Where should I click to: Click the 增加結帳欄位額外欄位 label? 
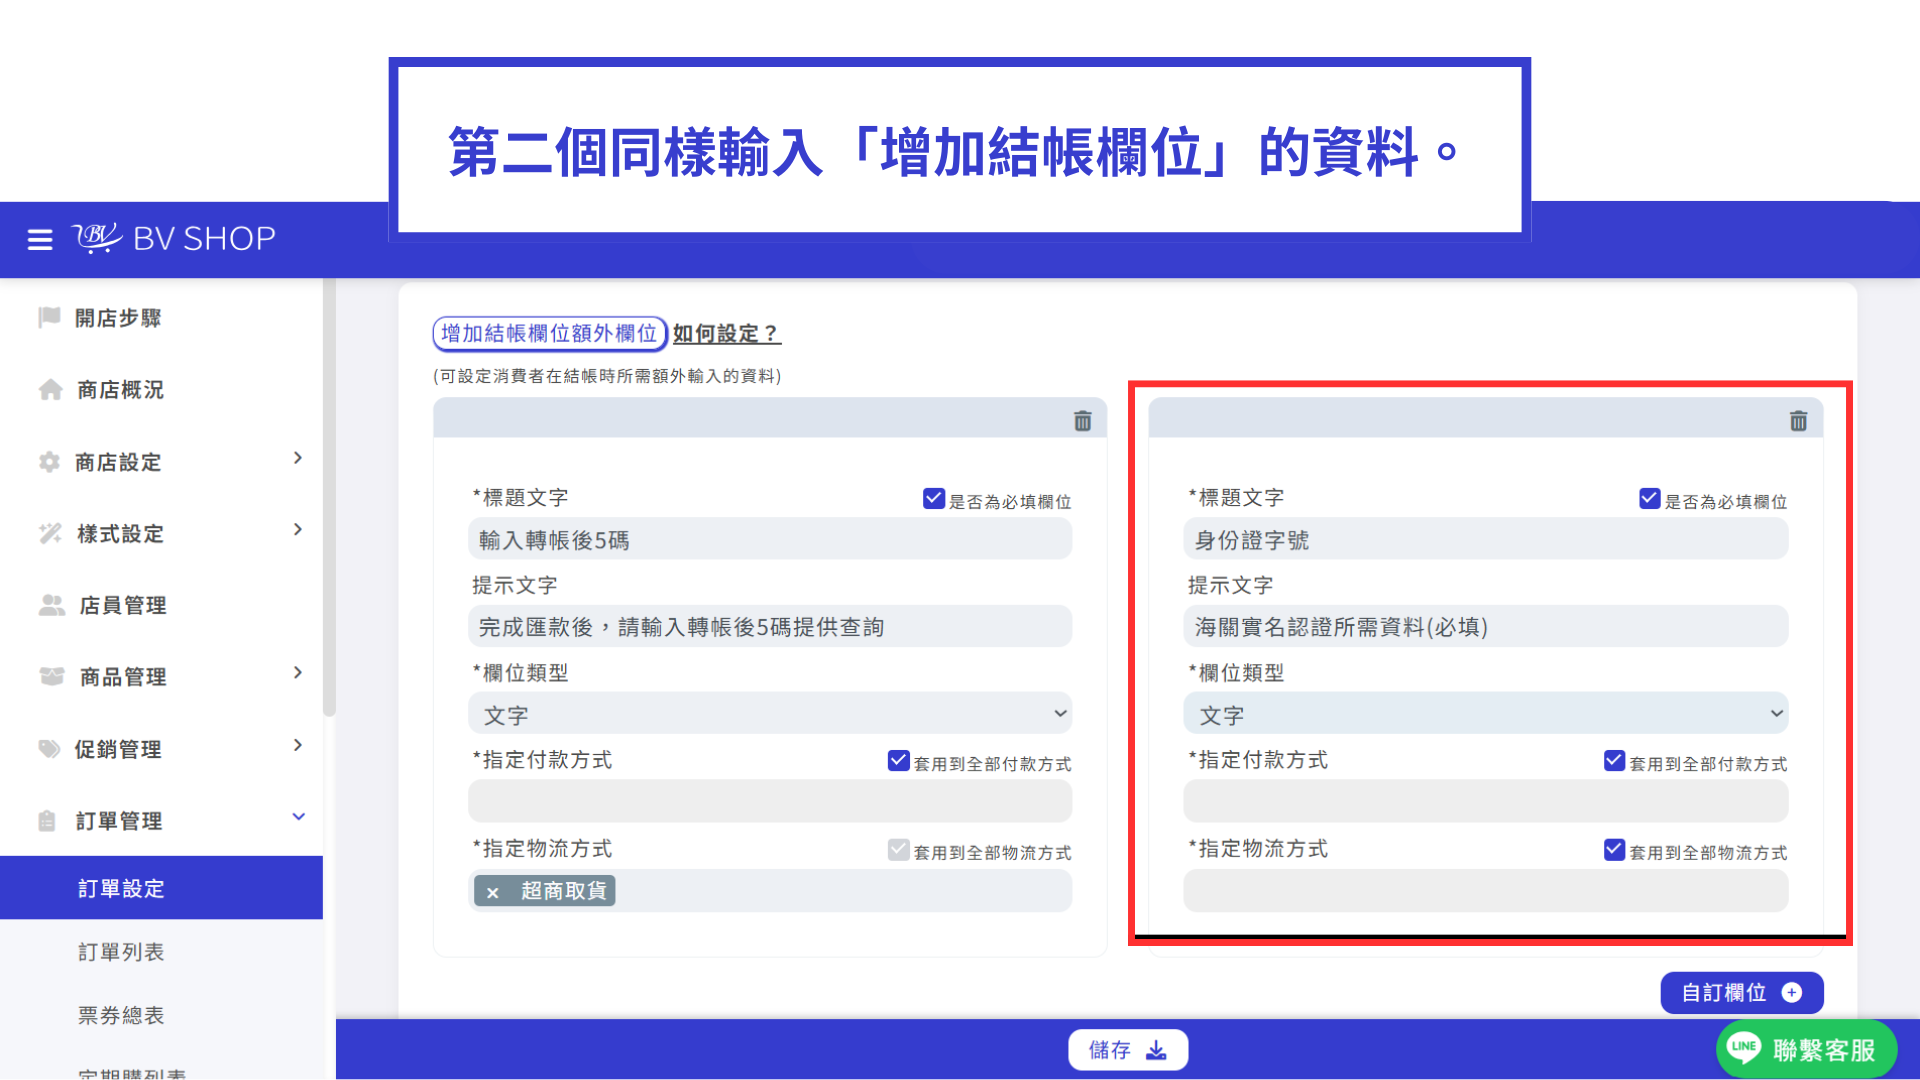[549, 334]
